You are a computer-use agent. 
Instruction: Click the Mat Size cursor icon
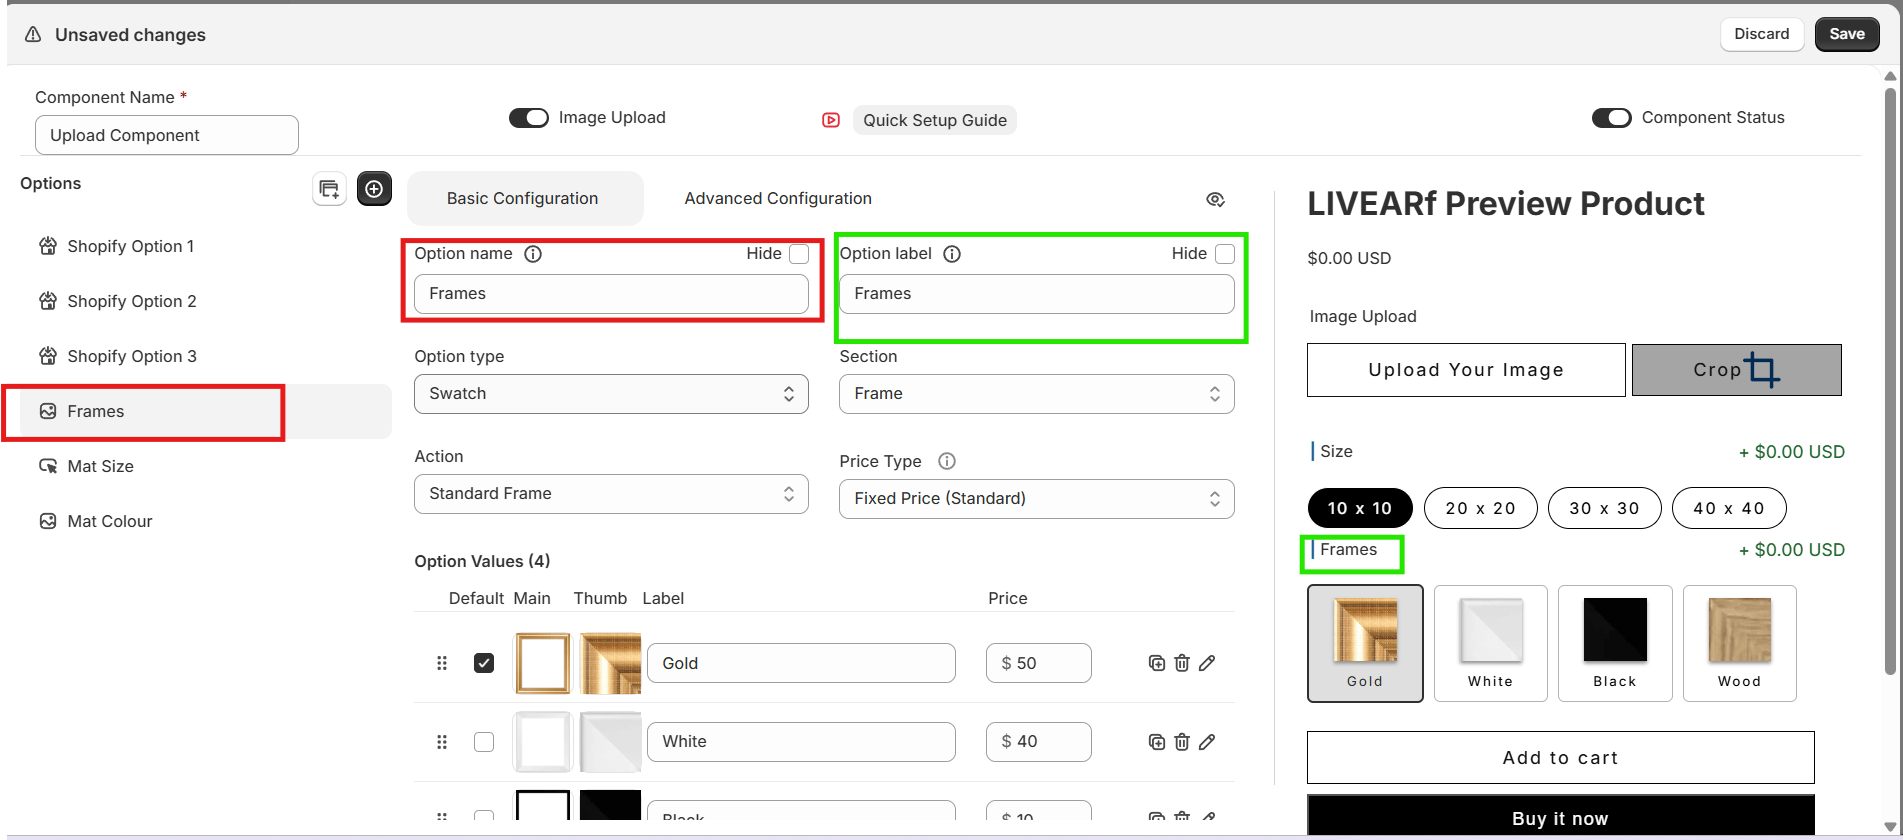pos(48,466)
